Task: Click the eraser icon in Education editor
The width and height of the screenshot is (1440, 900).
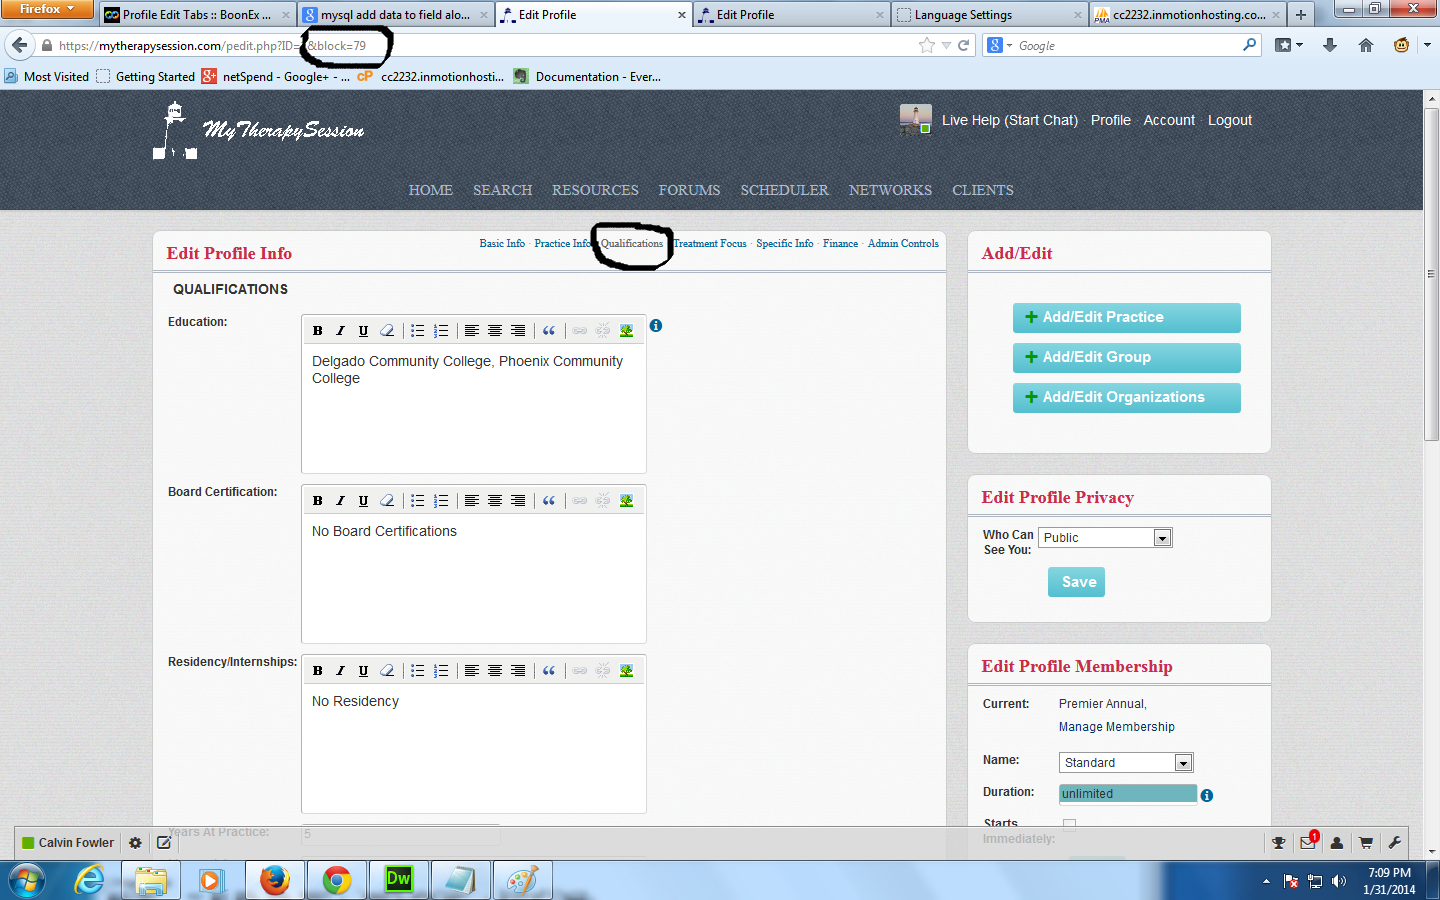Action: 387,331
